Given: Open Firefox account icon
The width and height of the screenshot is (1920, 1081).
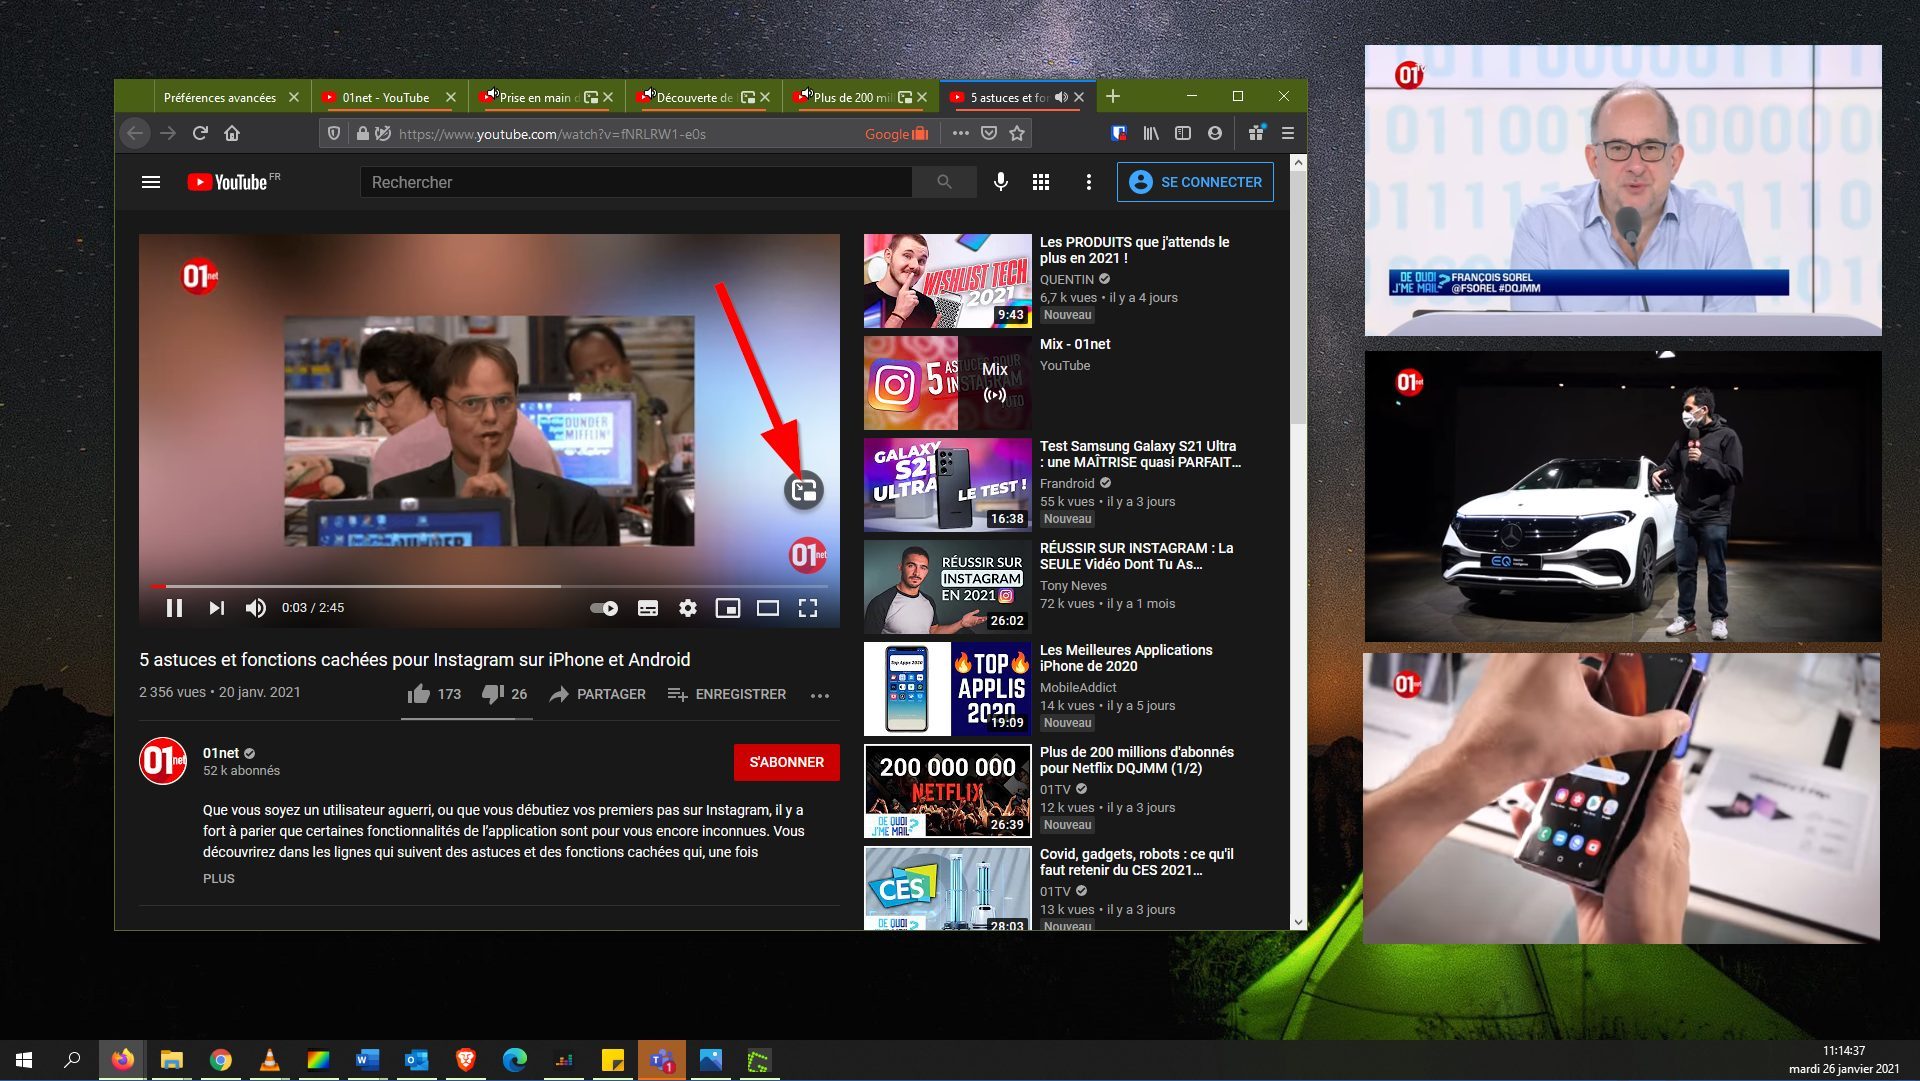Looking at the screenshot, I should point(1215,133).
